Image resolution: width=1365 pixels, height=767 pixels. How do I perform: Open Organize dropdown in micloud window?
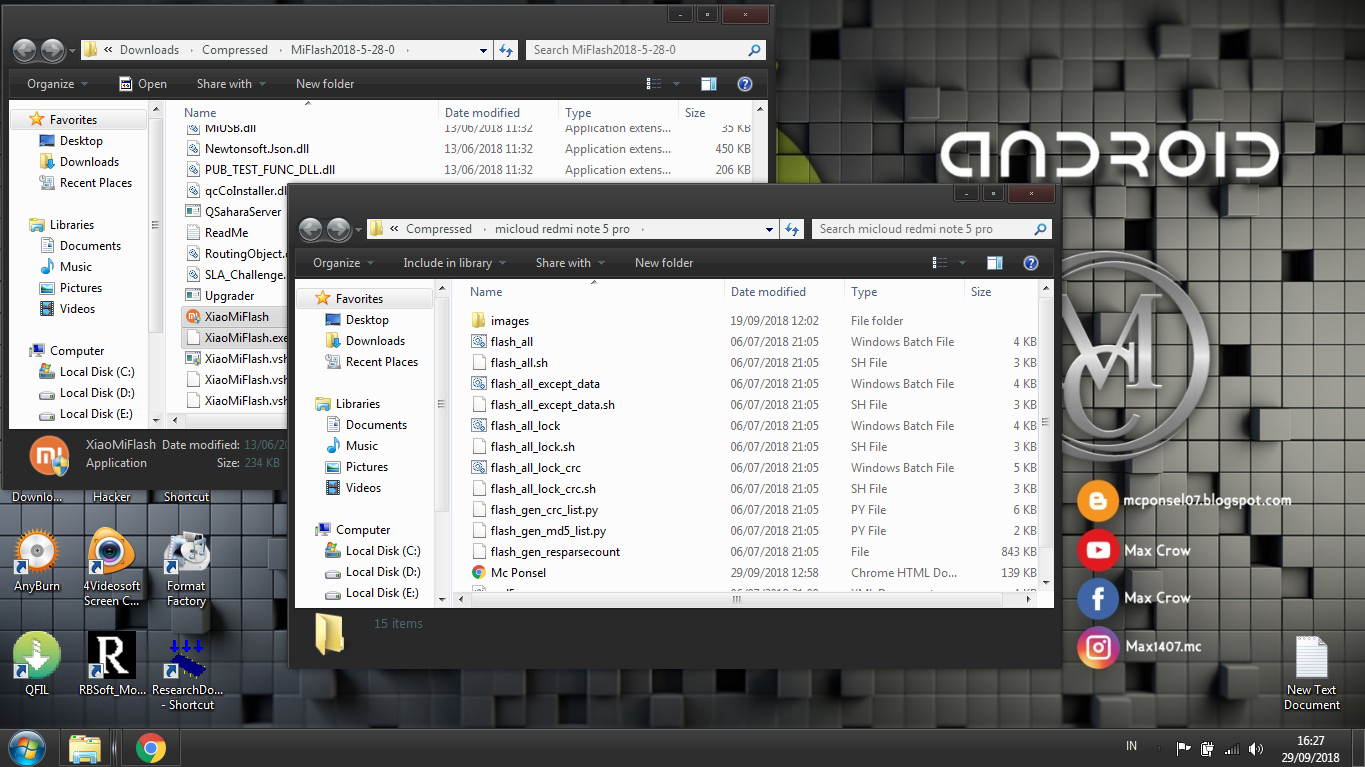coord(344,263)
